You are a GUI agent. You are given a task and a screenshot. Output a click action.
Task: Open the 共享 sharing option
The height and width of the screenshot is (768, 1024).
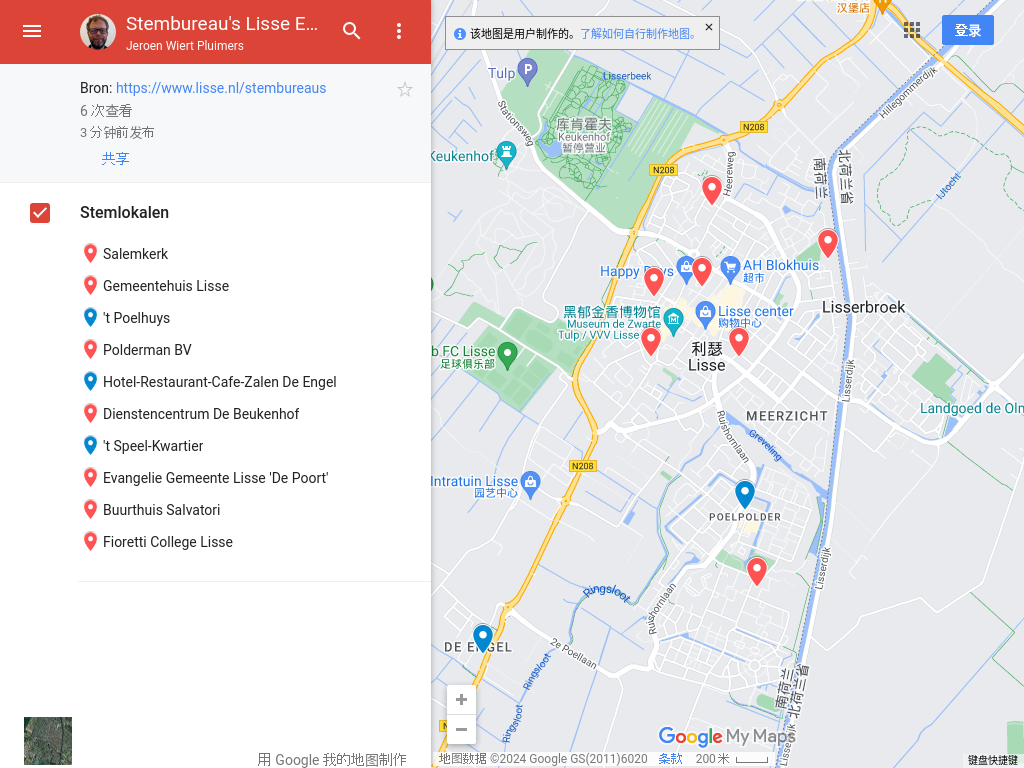pos(115,158)
